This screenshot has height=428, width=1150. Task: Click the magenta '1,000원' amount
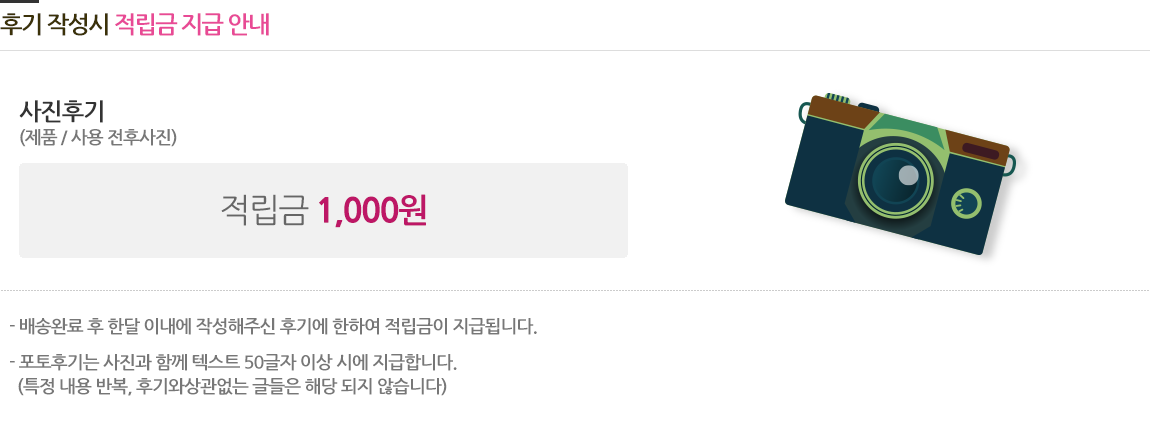pos(372,210)
